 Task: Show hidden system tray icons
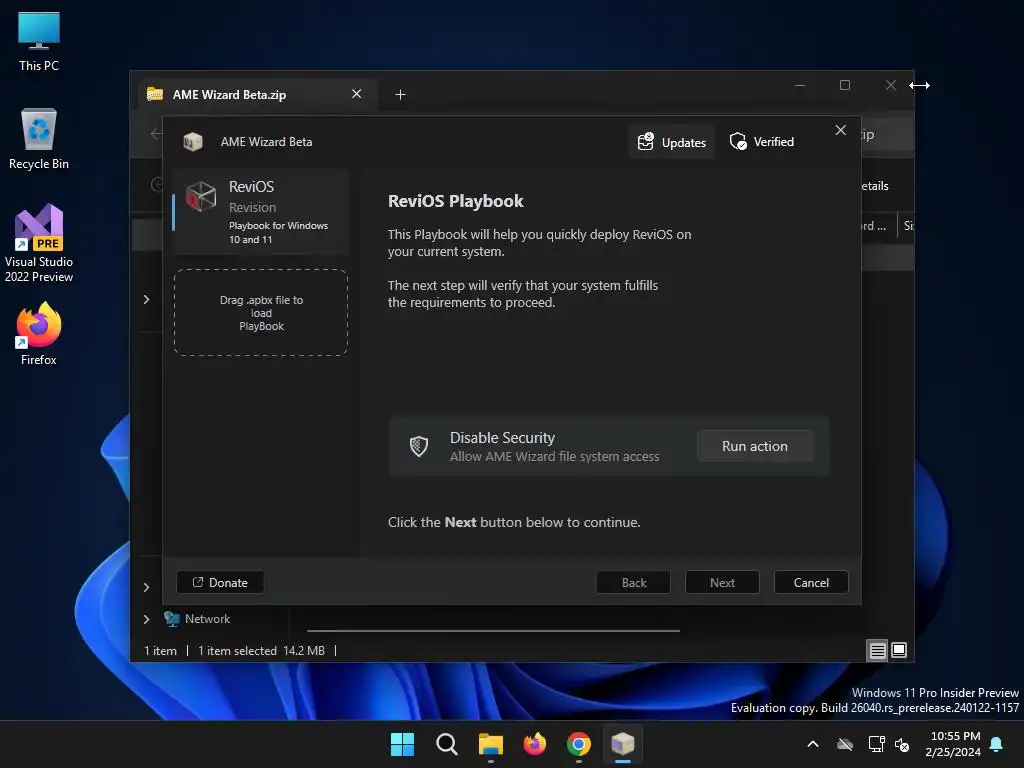(x=813, y=744)
